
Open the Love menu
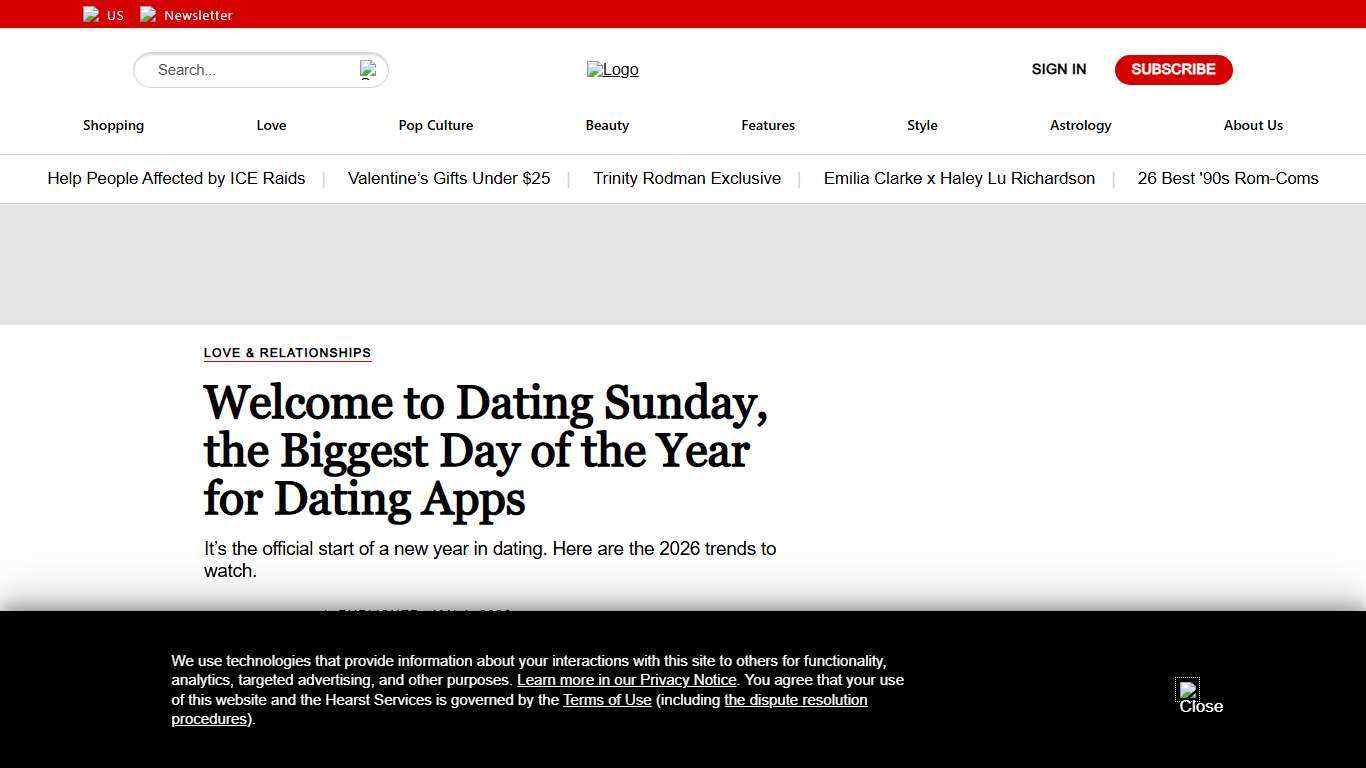(x=271, y=125)
